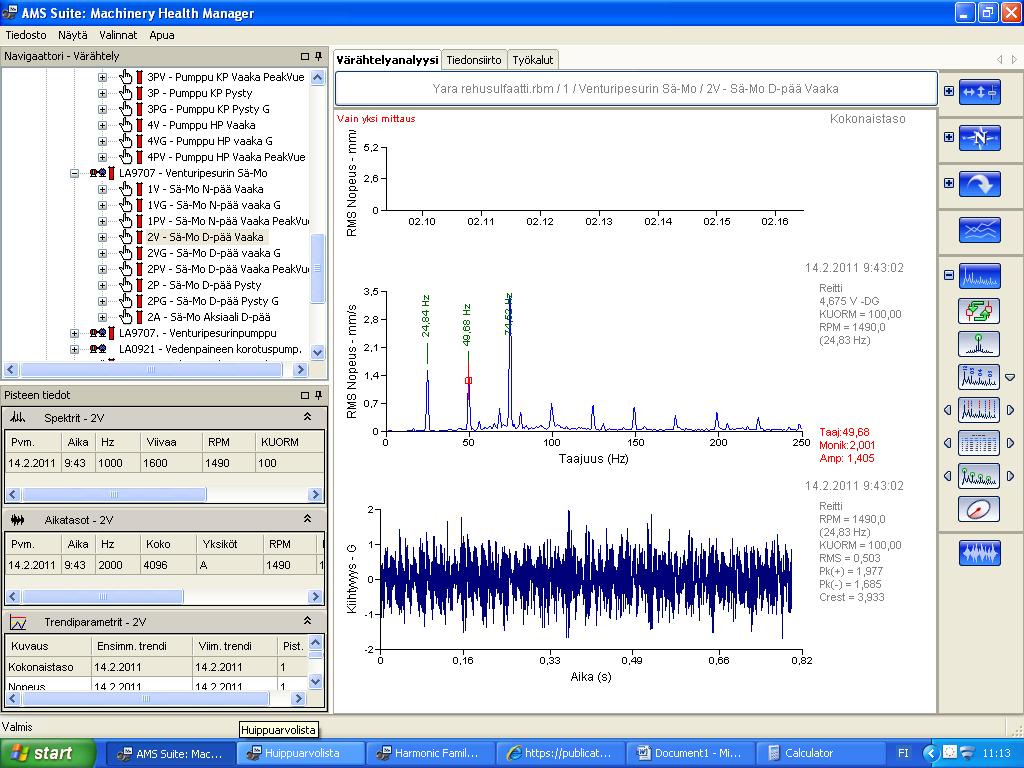Click the compass N navigation button
The image size is (1024, 768).
click(x=980, y=138)
